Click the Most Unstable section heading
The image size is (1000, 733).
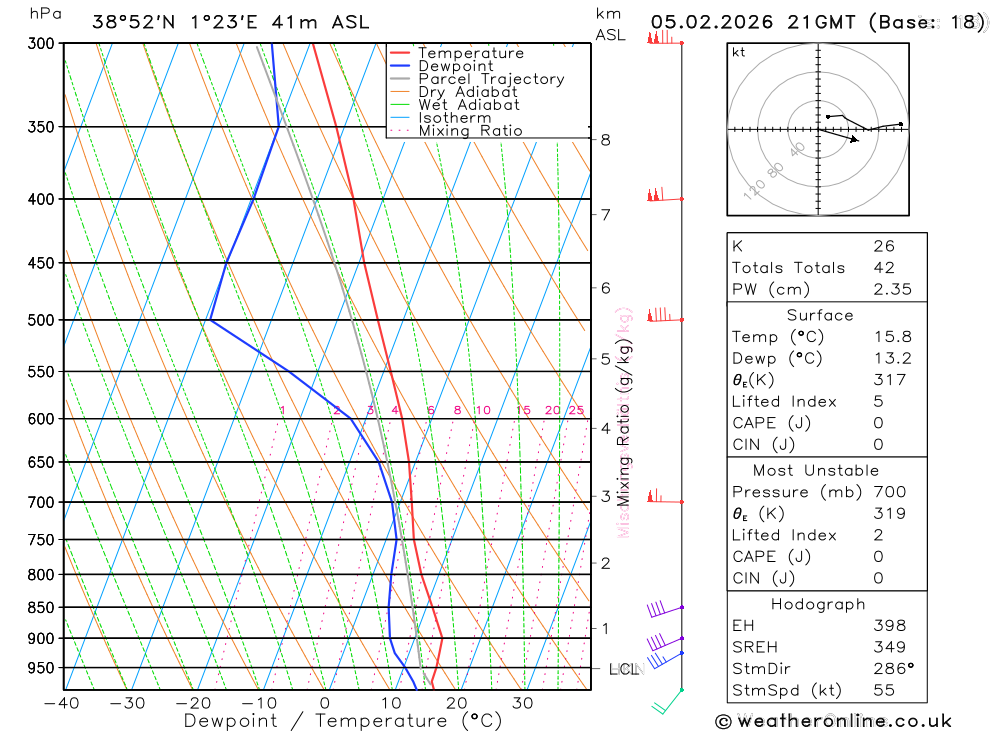tap(816, 471)
